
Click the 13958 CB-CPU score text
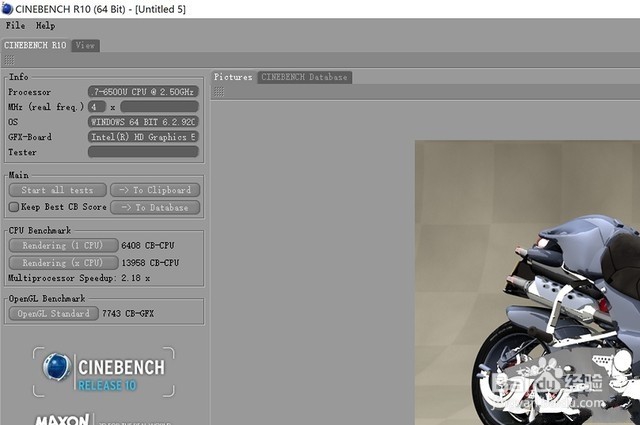pos(150,263)
